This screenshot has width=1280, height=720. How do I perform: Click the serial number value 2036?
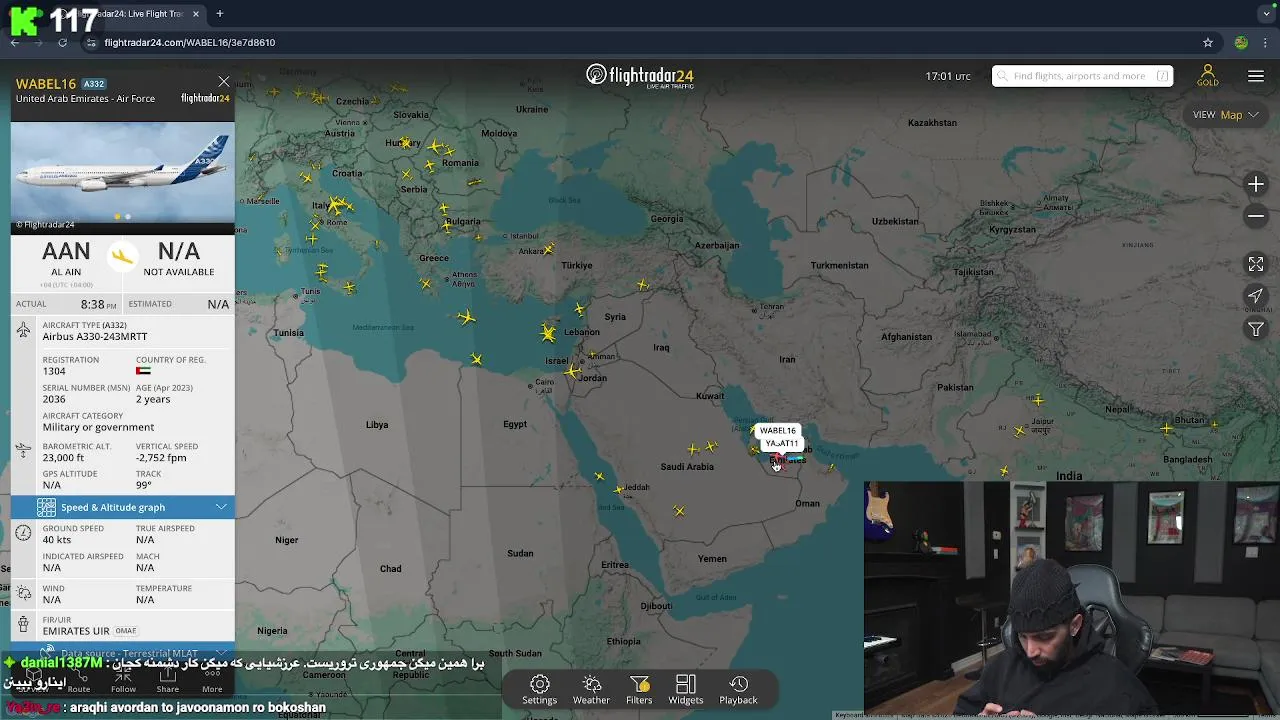53,399
